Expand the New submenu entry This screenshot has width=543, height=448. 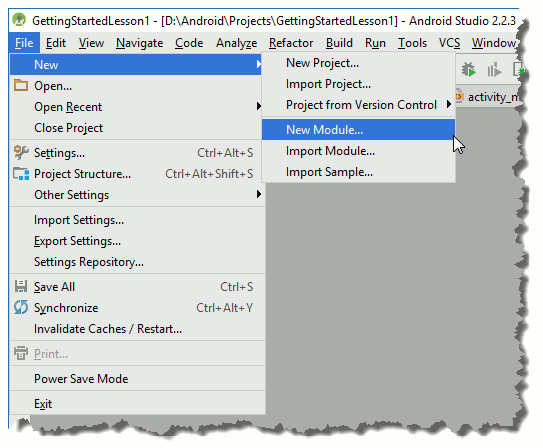click(136, 65)
